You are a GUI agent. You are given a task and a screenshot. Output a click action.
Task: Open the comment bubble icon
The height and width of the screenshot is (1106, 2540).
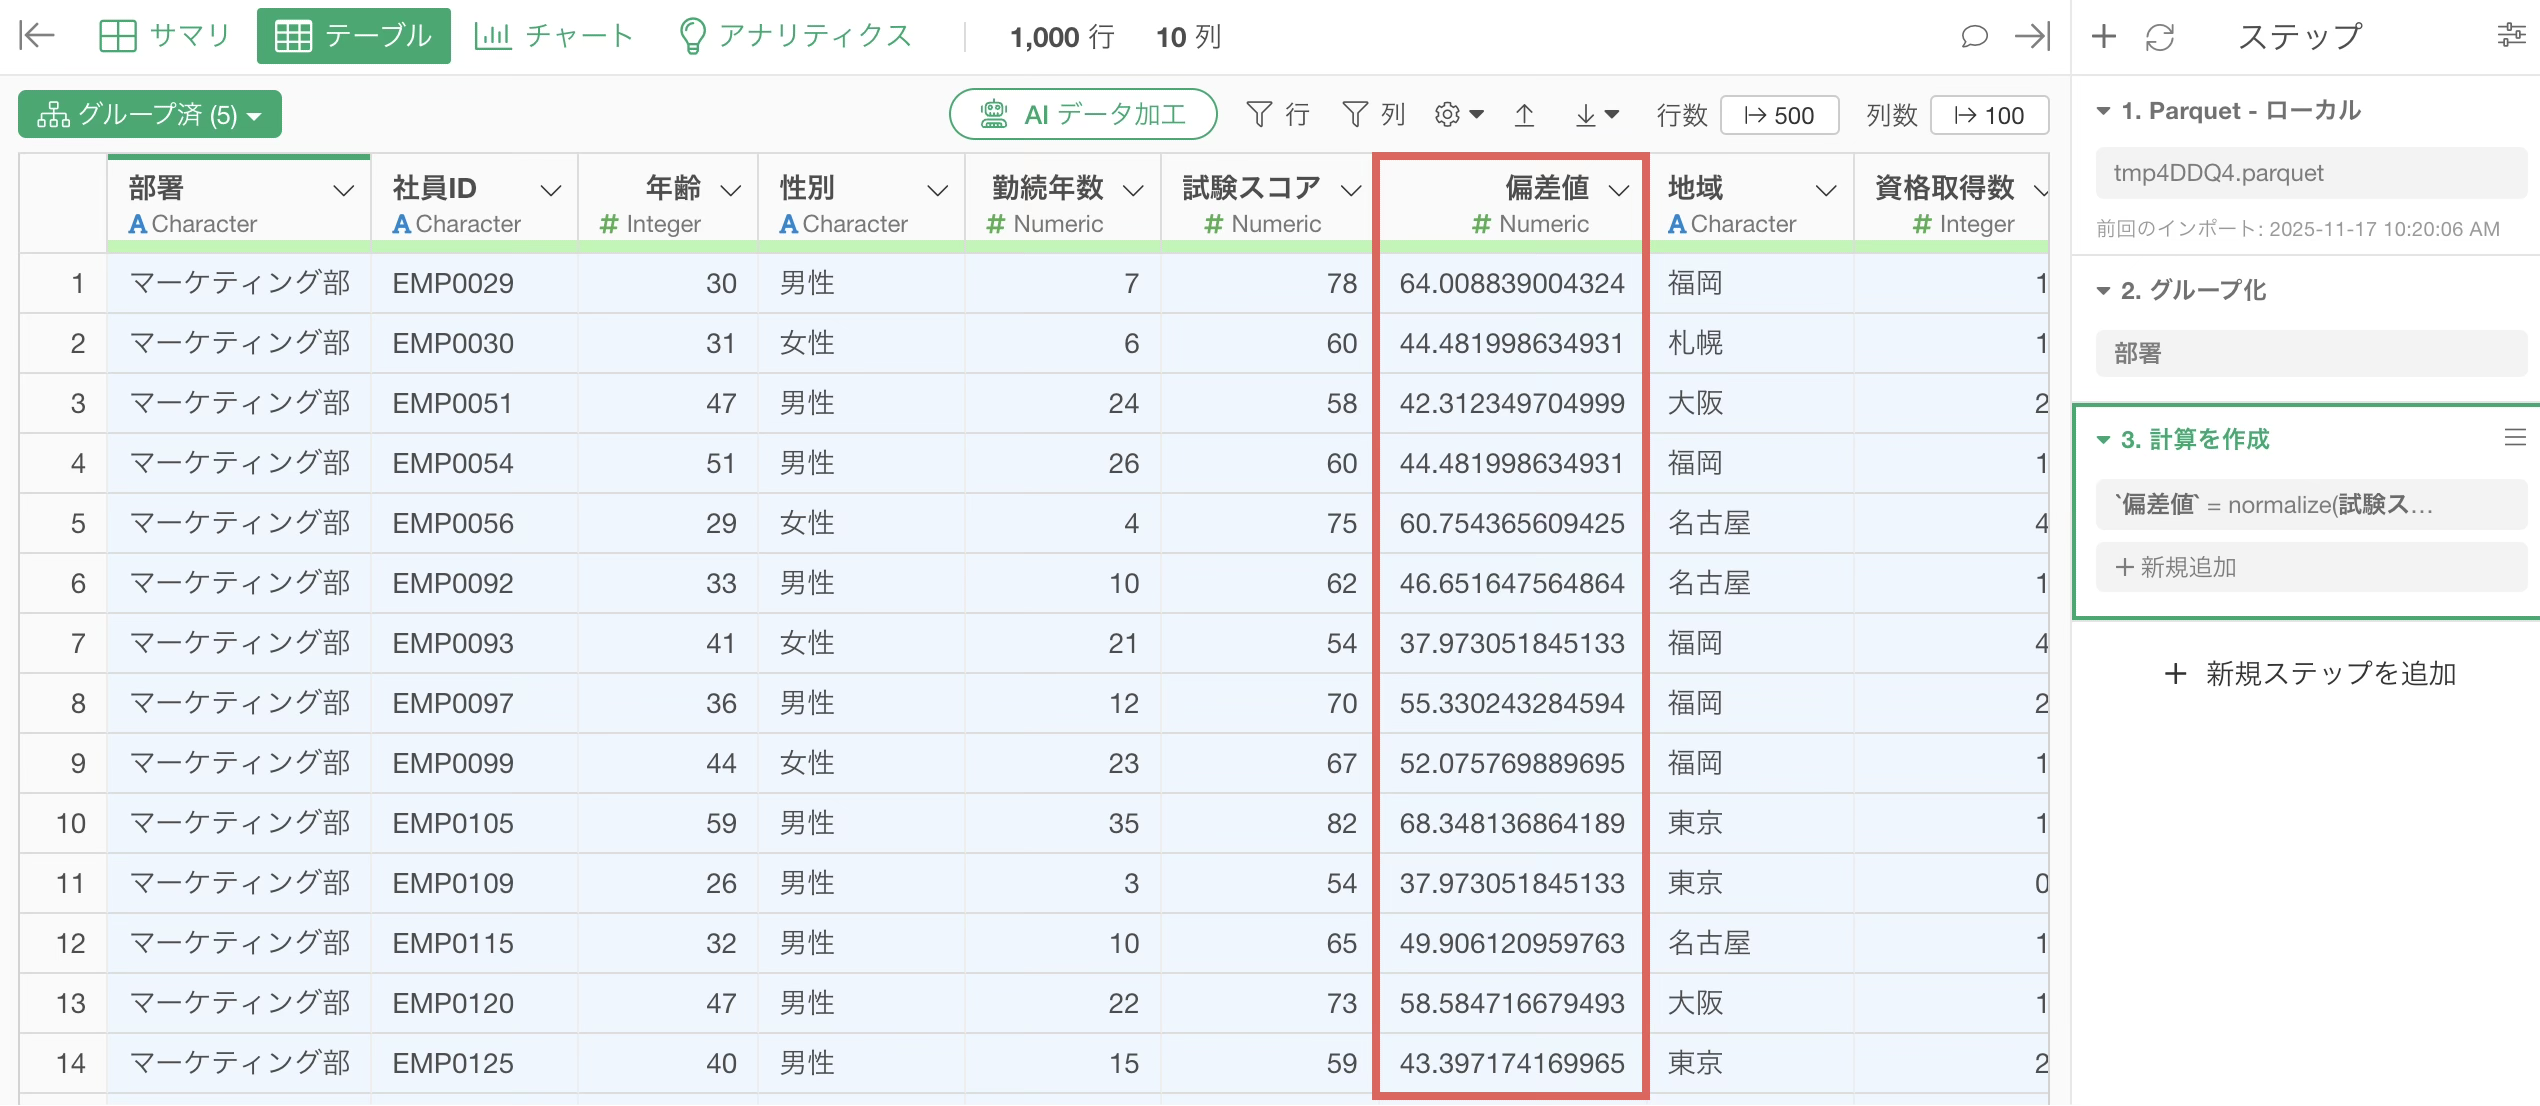[1973, 37]
